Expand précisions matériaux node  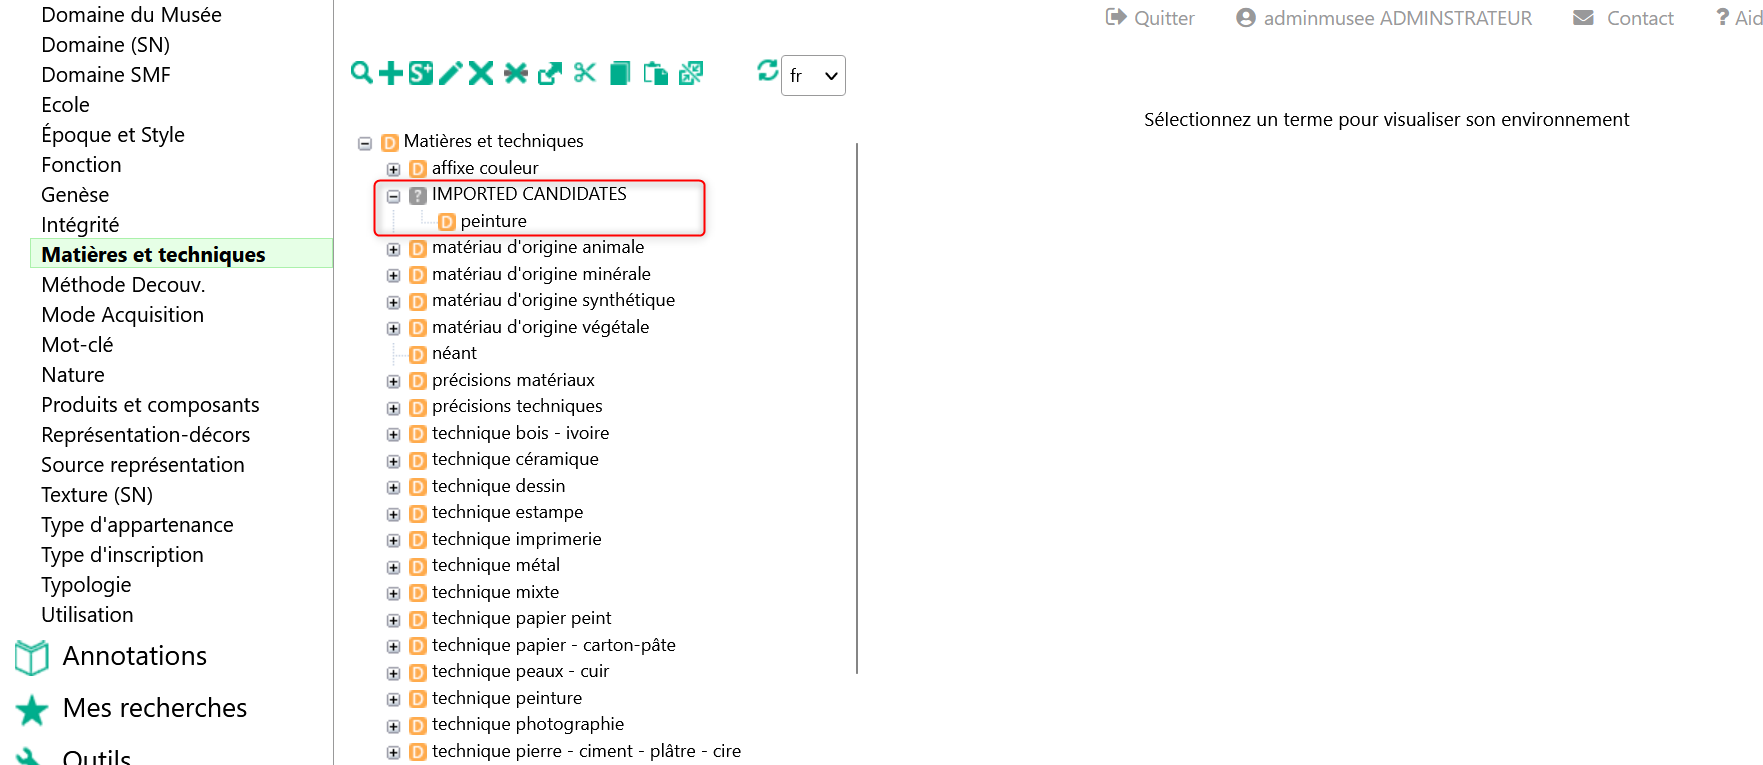click(x=393, y=381)
